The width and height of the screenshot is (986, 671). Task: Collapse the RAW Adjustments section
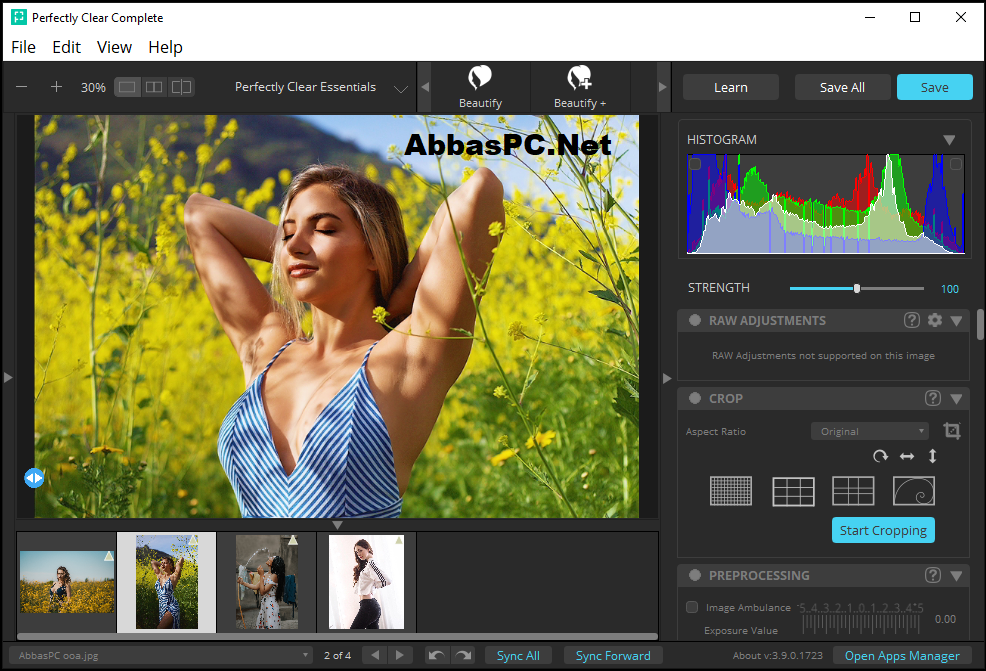(956, 321)
